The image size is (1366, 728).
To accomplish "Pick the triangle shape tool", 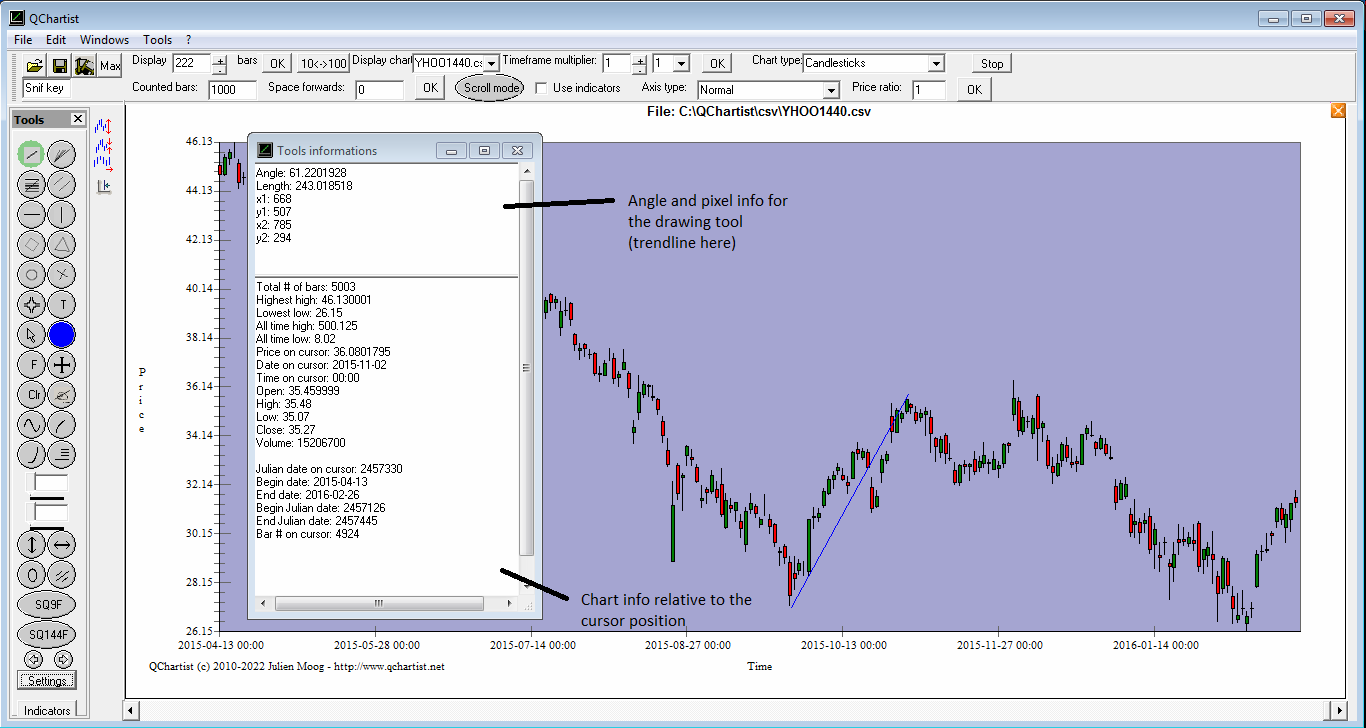I will click(62, 244).
